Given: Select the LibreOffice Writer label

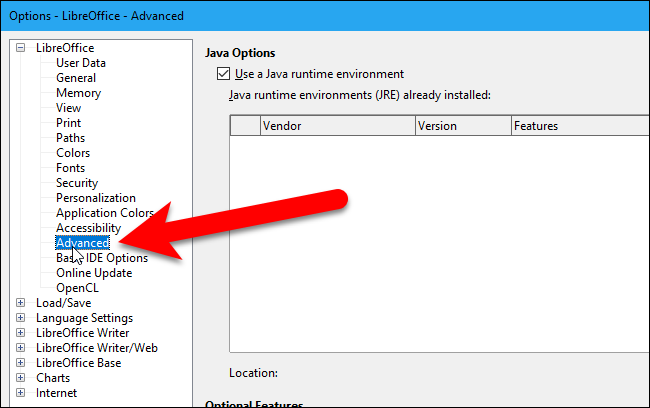Looking at the screenshot, I should tap(82, 333).
